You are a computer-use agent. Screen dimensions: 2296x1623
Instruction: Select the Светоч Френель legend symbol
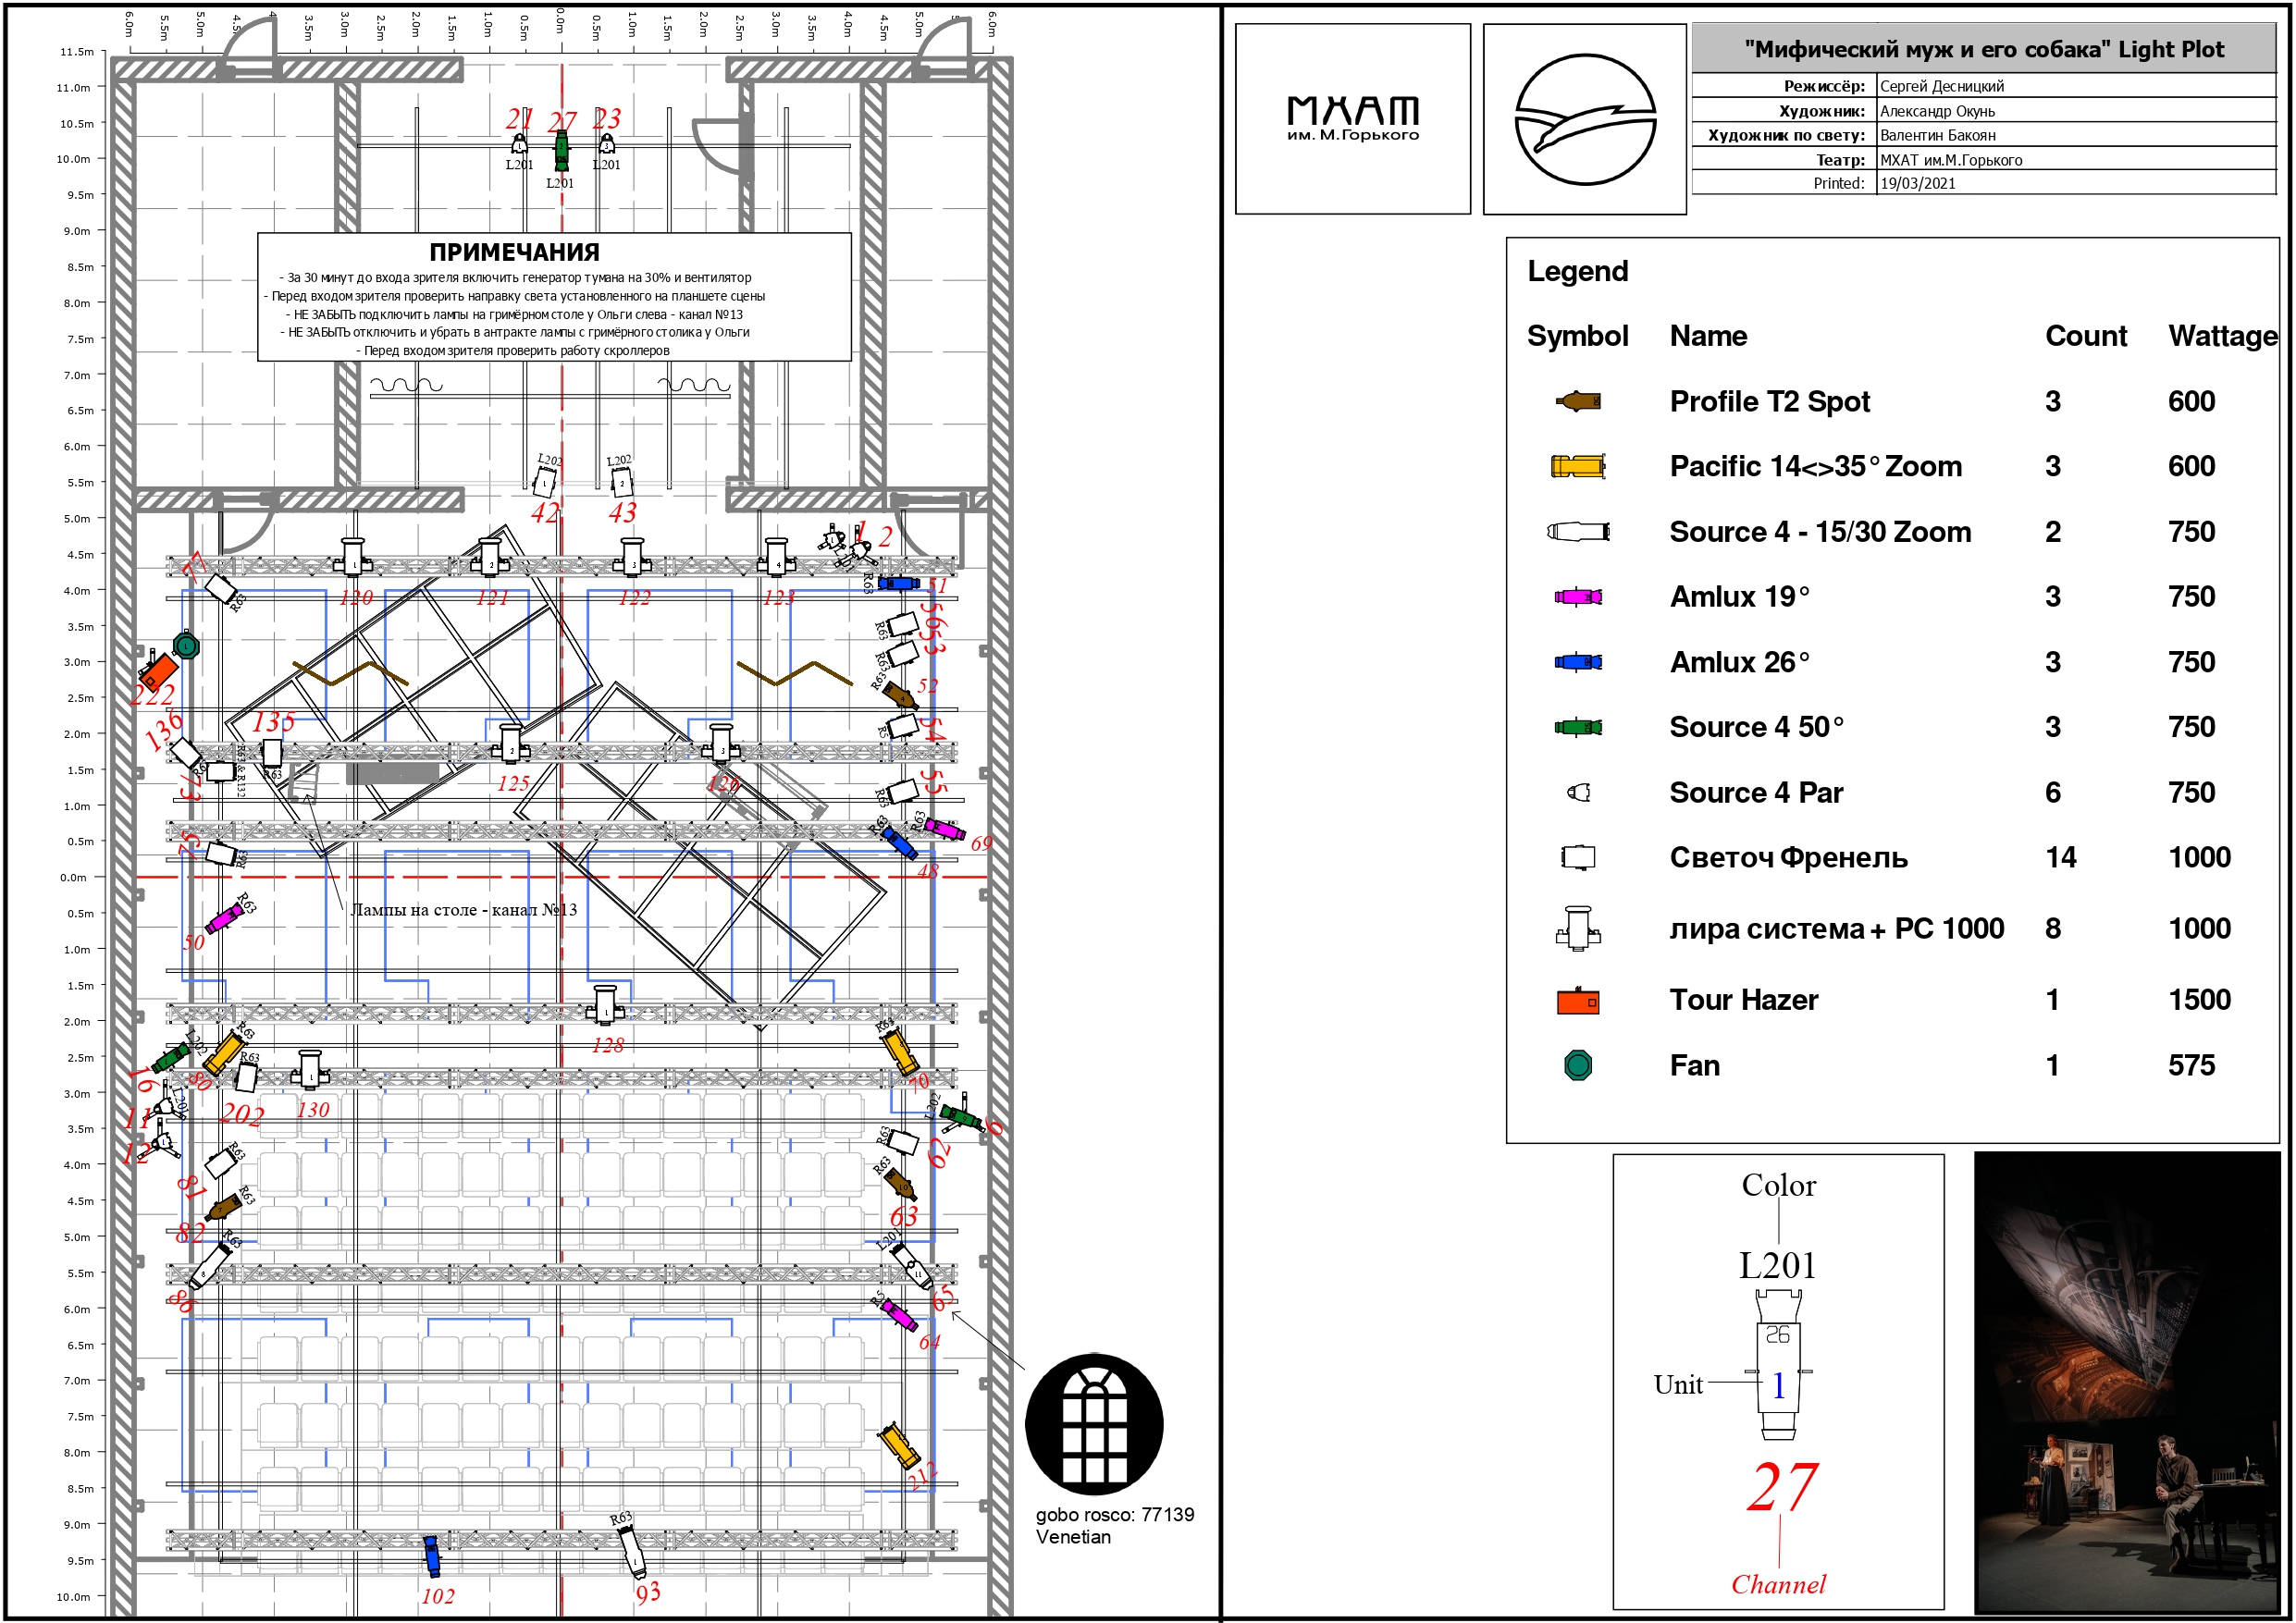click(1578, 857)
